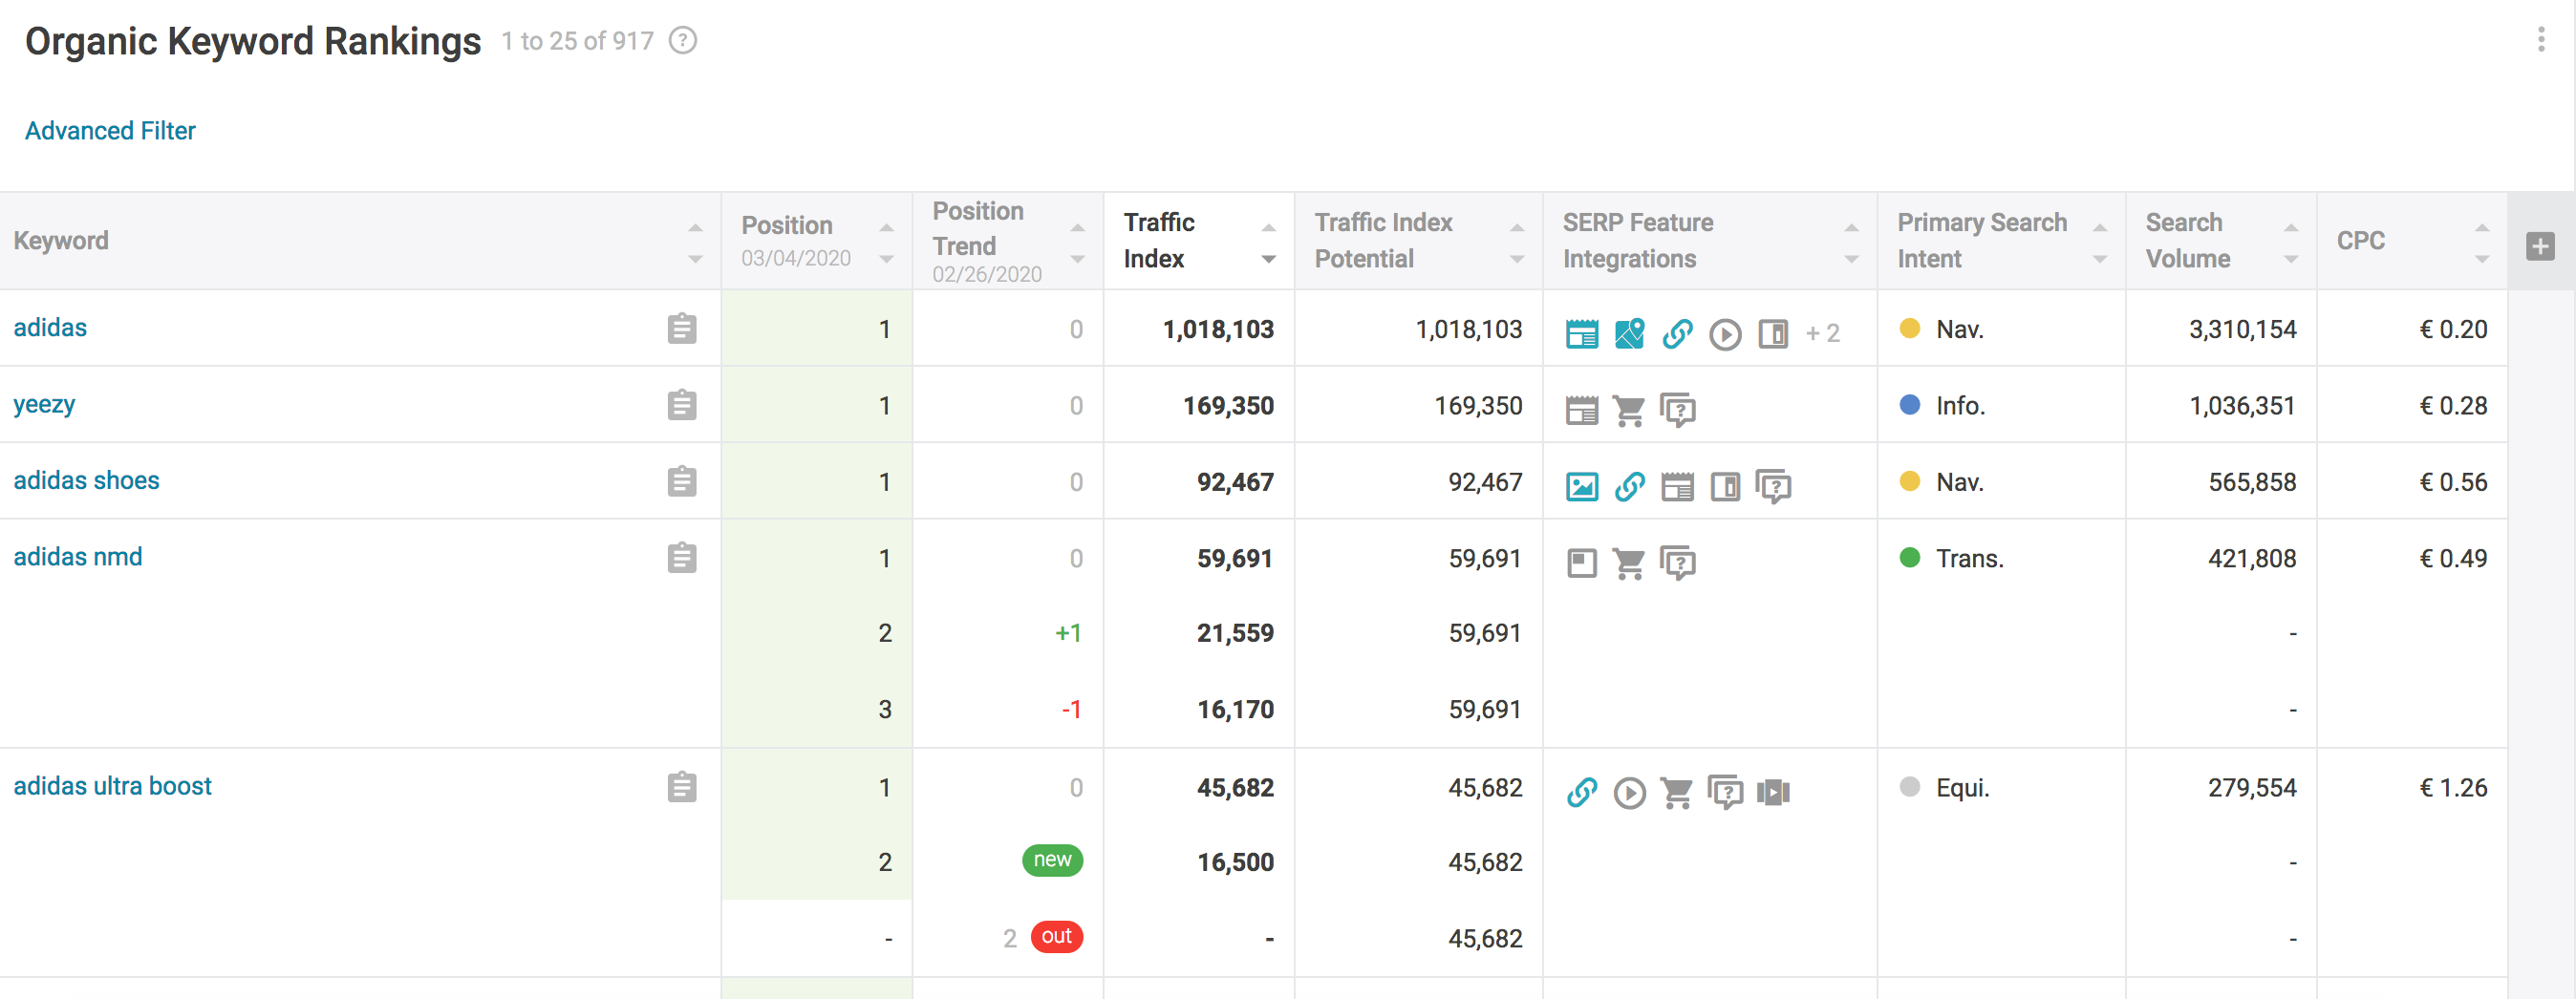Image resolution: width=2576 pixels, height=999 pixels.
Task: Click the first SERP feature icon in the adidas nmd row
Action: point(1581,563)
